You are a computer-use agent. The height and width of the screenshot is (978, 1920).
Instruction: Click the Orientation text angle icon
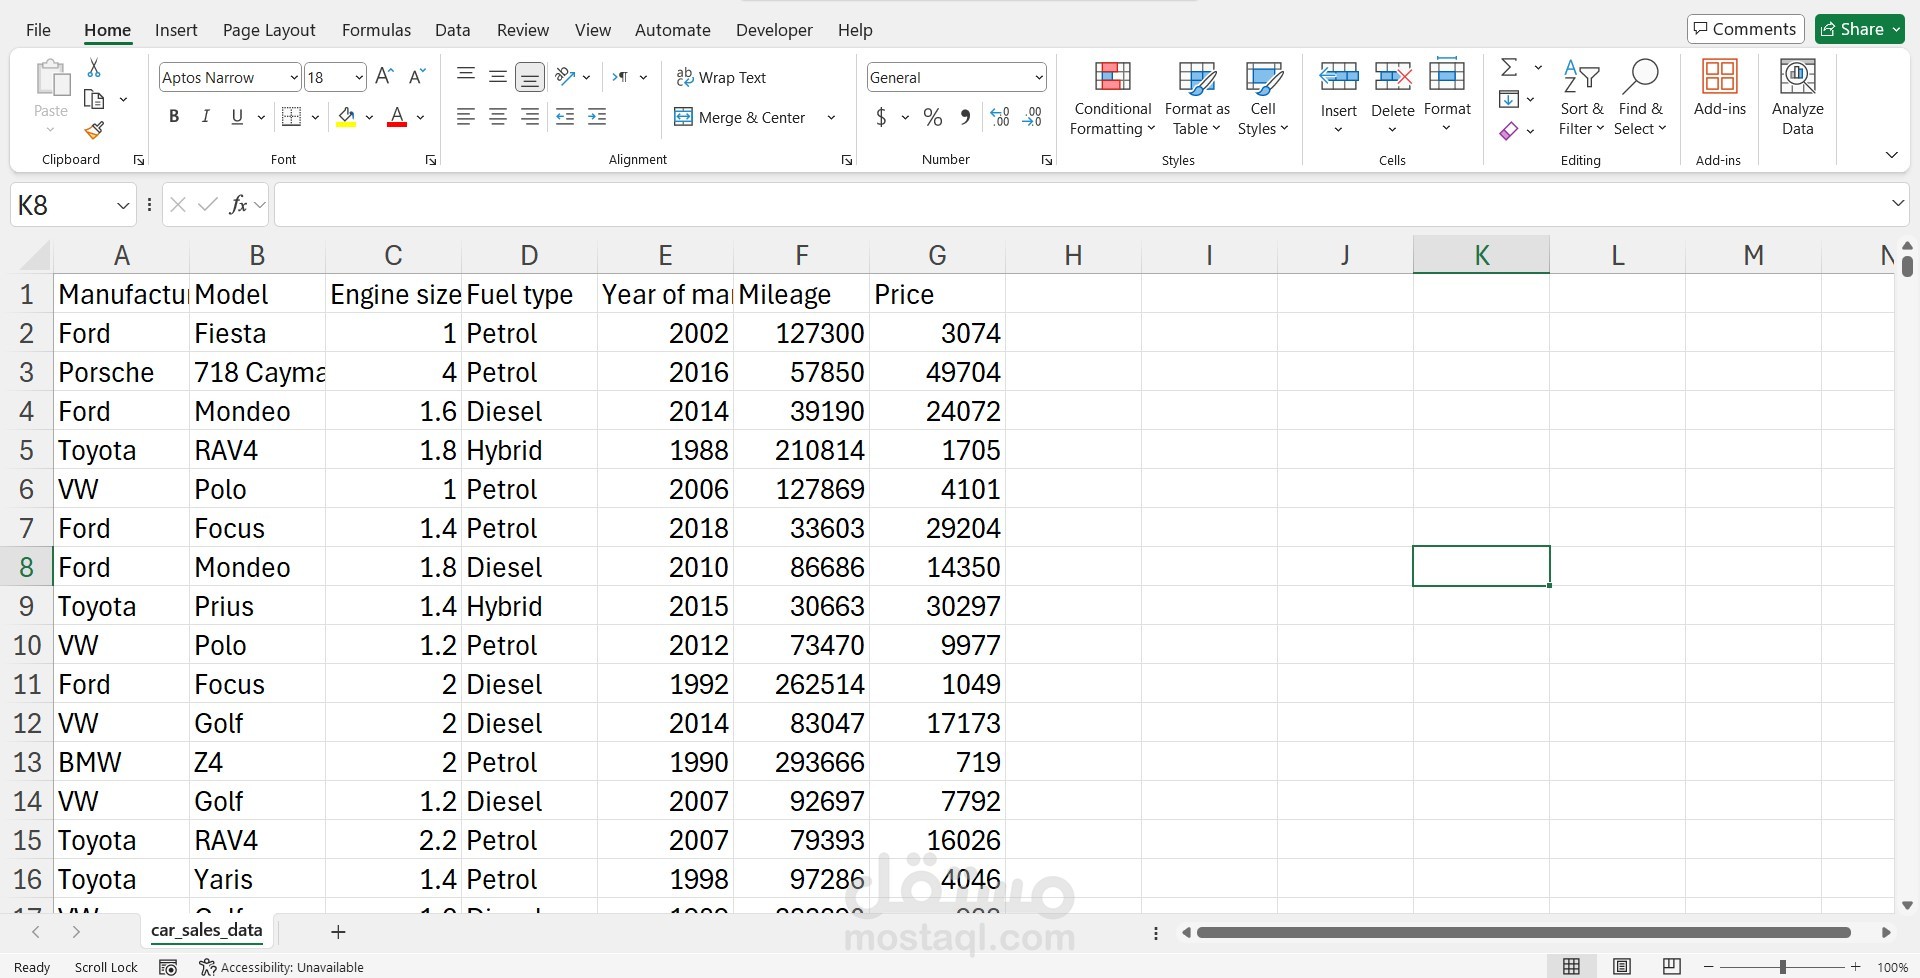565,77
